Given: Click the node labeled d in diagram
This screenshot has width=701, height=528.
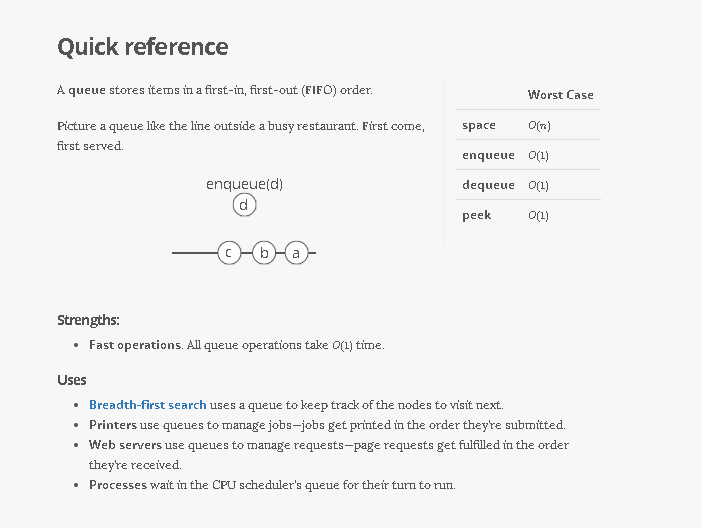Looking at the screenshot, I should (x=244, y=205).
